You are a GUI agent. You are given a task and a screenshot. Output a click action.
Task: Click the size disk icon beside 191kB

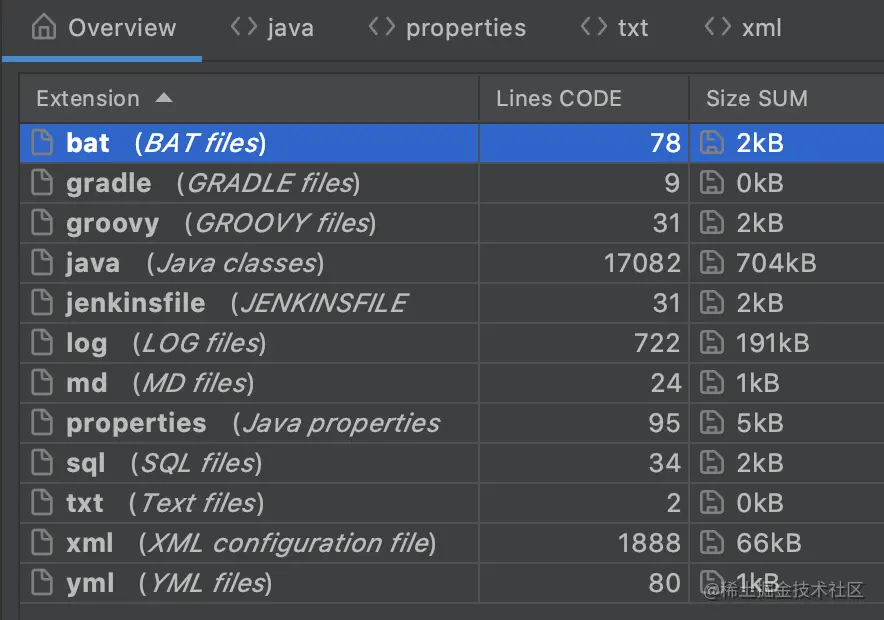pyautogui.click(x=711, y=343)
